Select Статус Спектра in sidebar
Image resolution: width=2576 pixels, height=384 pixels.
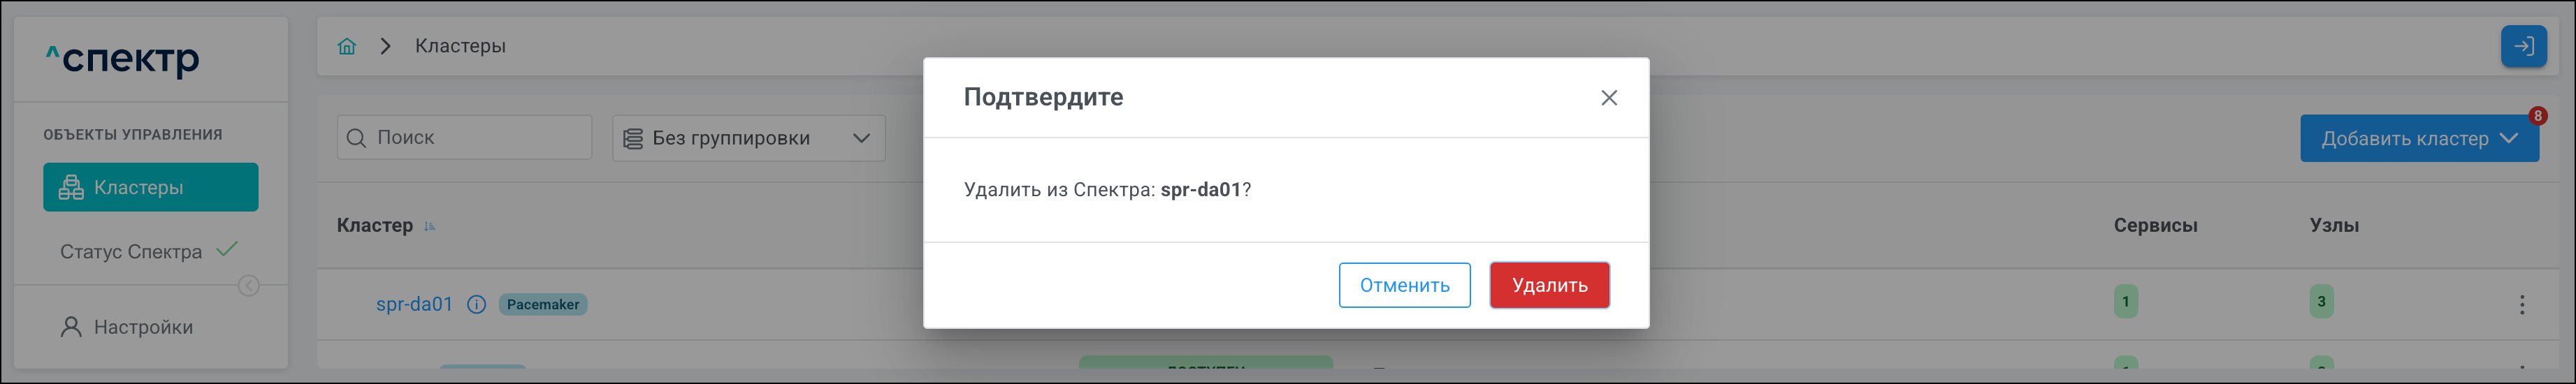(131, 251)
